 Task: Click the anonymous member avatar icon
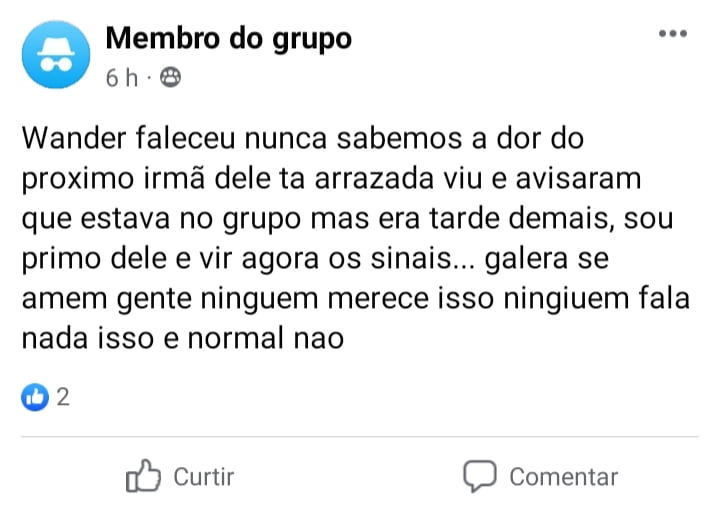[56, 54]
